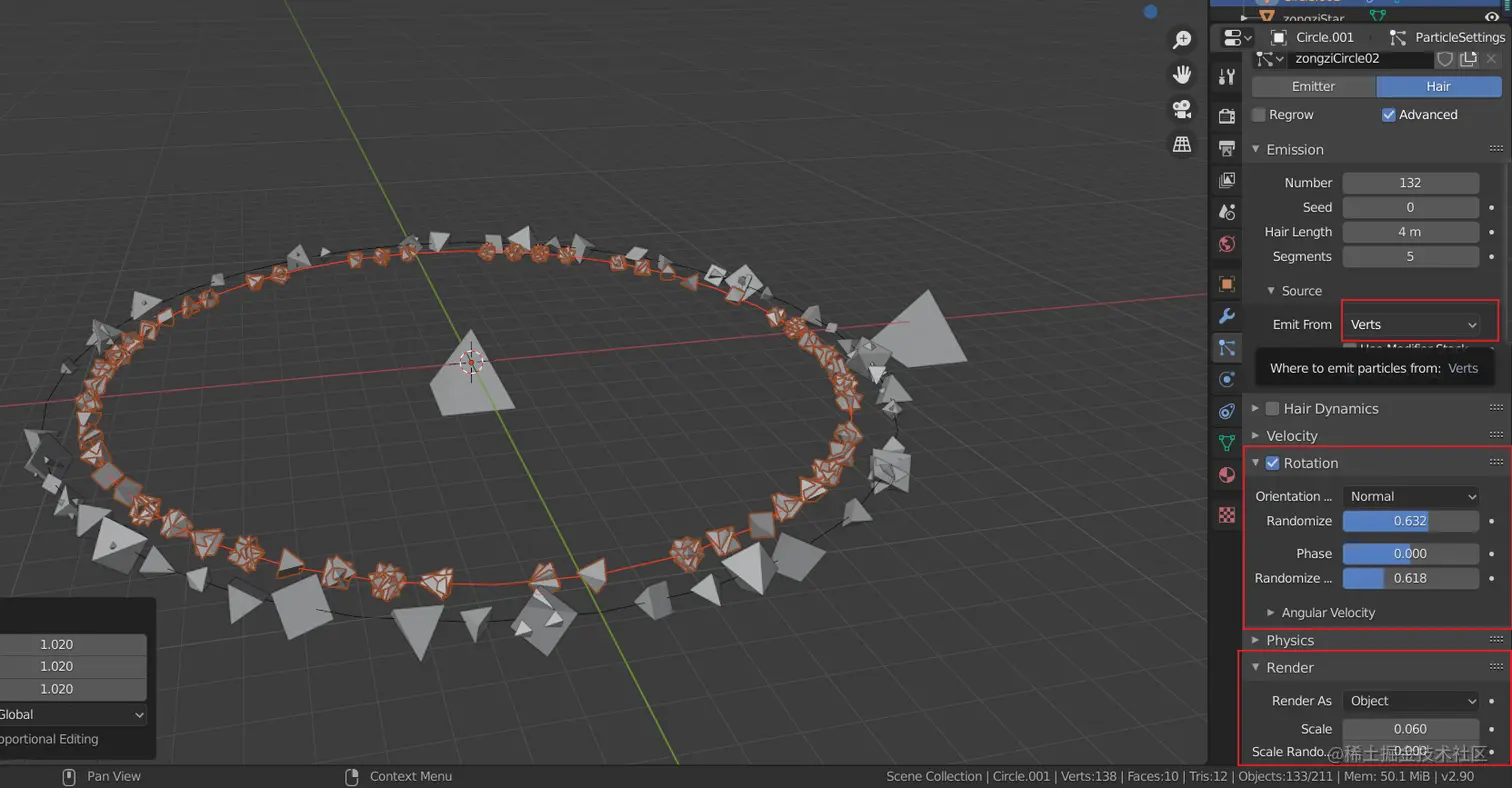The width and height of the screenshot is (1512, 788).
Task: Click the ParticleSettings breadcrumb icon
Action: [1399, 37]
